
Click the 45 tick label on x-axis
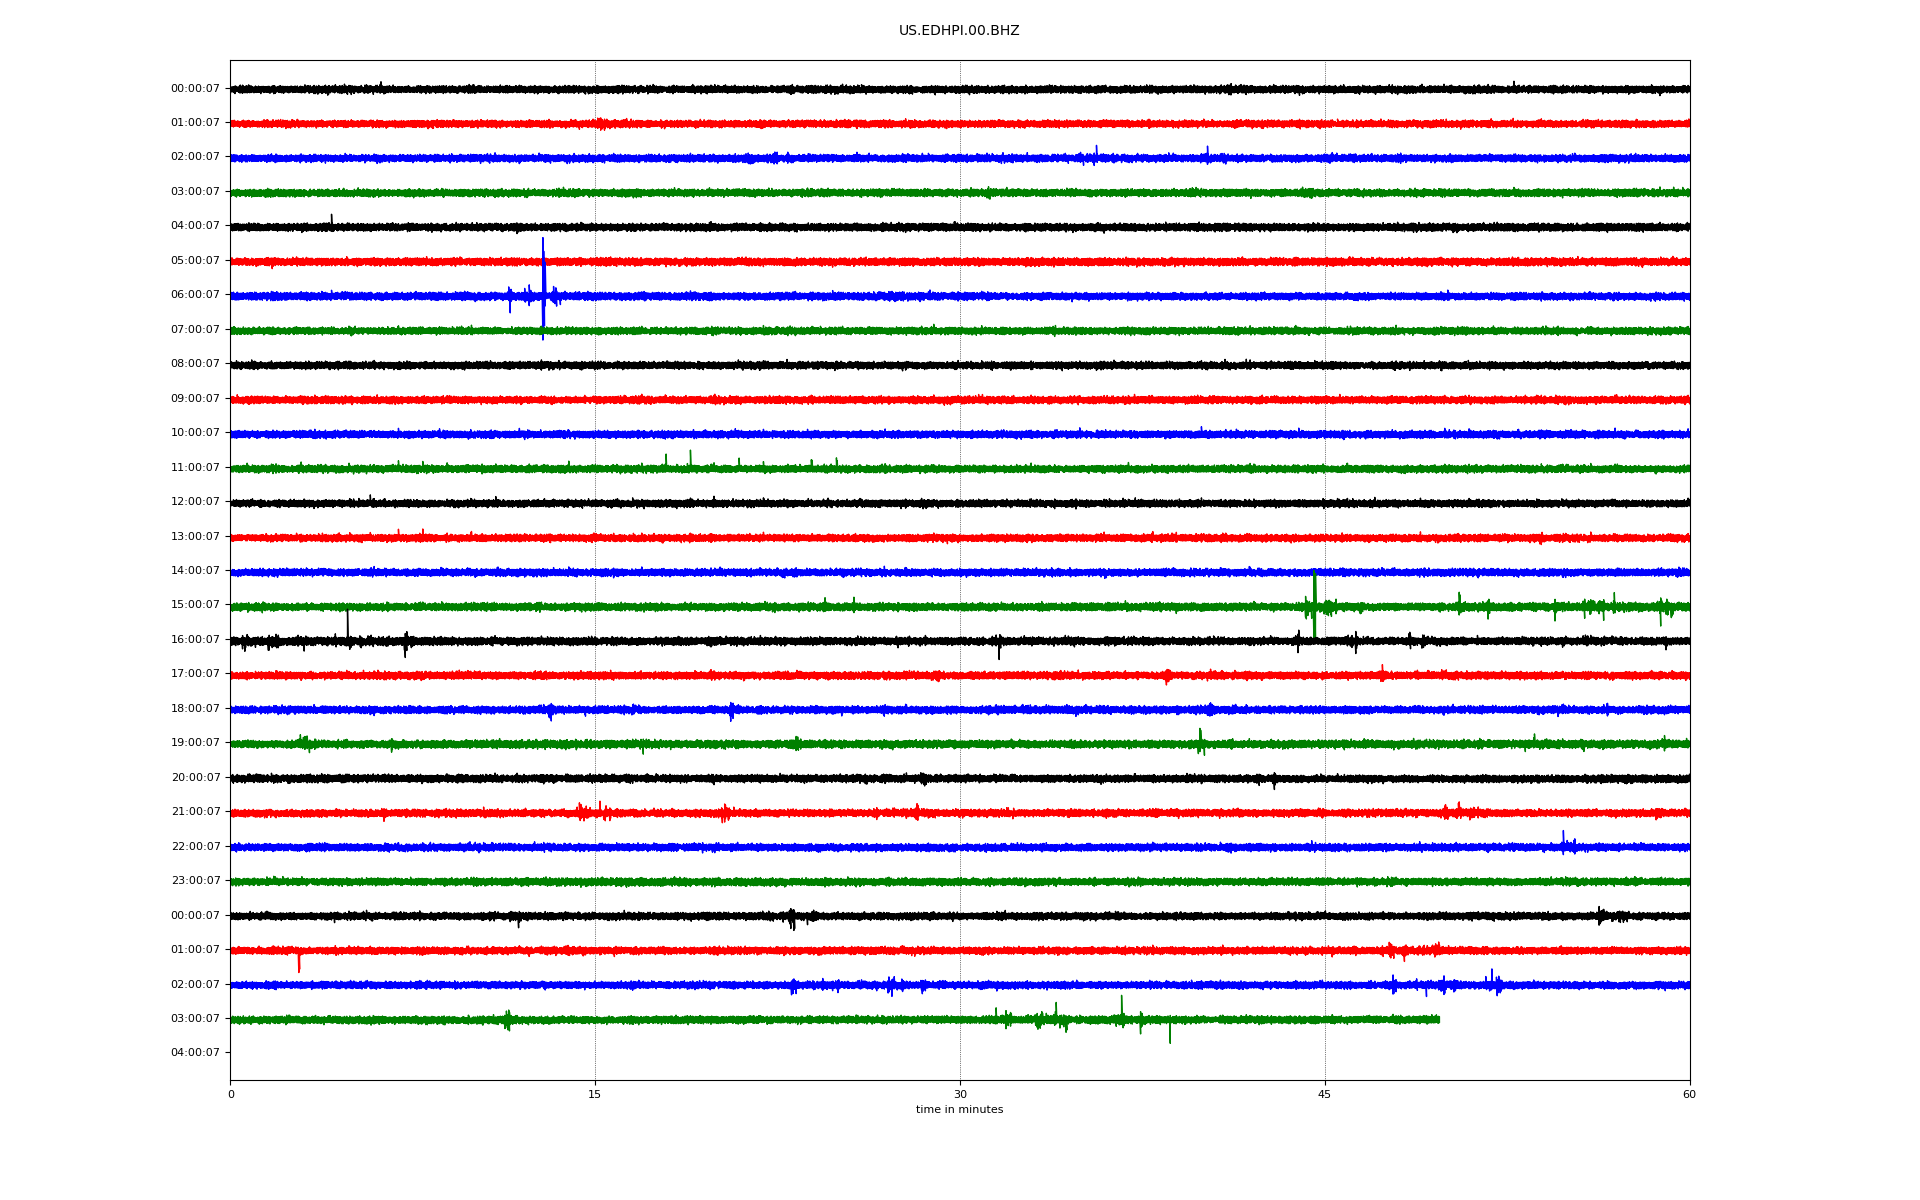[x=1324, y=1094]
